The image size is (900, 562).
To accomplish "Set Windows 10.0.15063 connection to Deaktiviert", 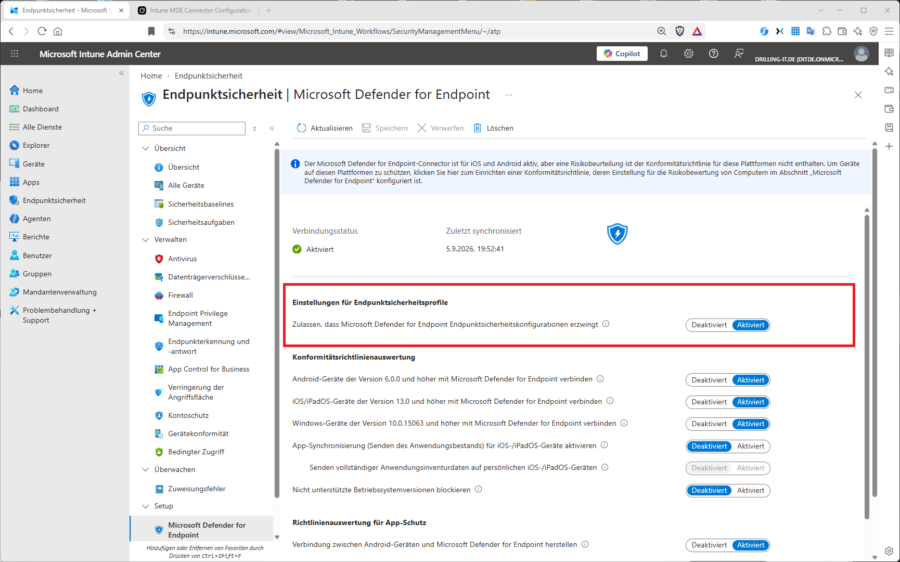I will pos(709,424).
